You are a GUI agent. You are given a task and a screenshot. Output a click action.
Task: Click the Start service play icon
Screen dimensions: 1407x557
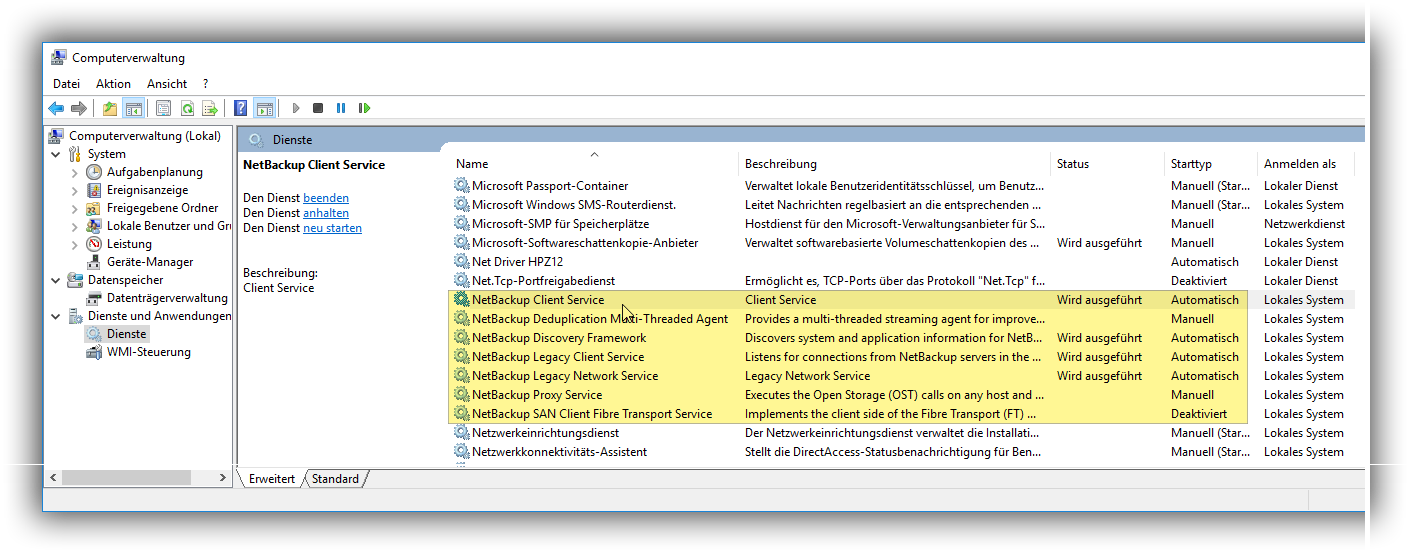click(296, 108)
